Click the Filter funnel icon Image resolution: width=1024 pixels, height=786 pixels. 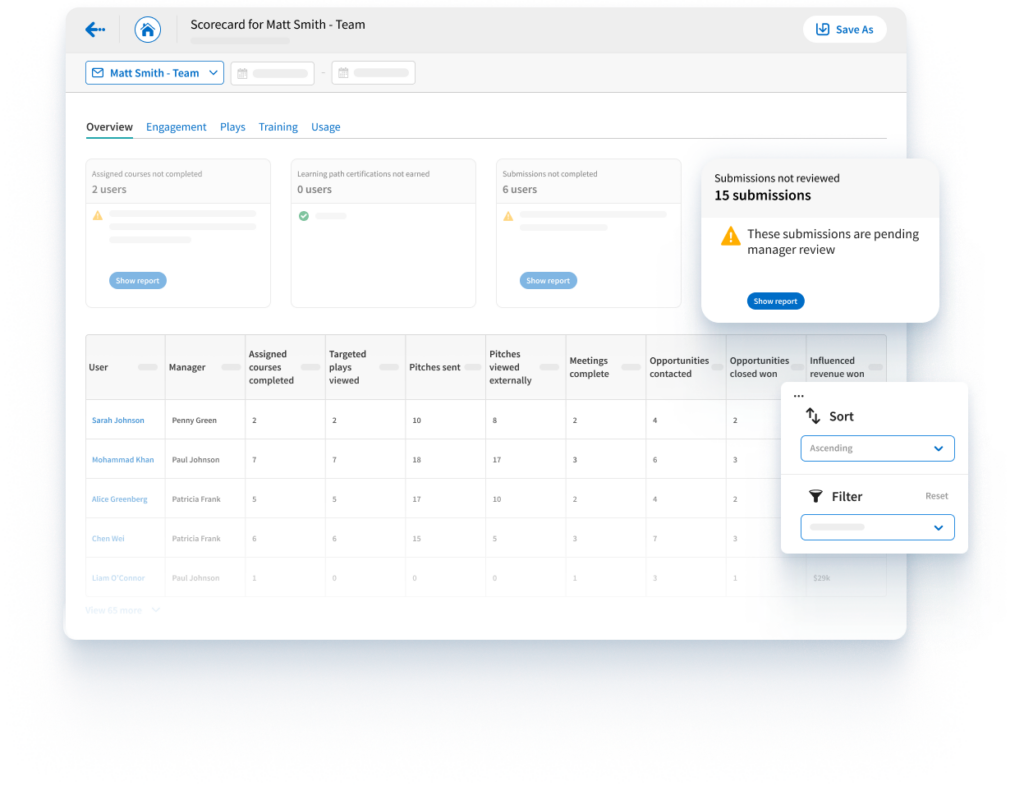[816, 496]
